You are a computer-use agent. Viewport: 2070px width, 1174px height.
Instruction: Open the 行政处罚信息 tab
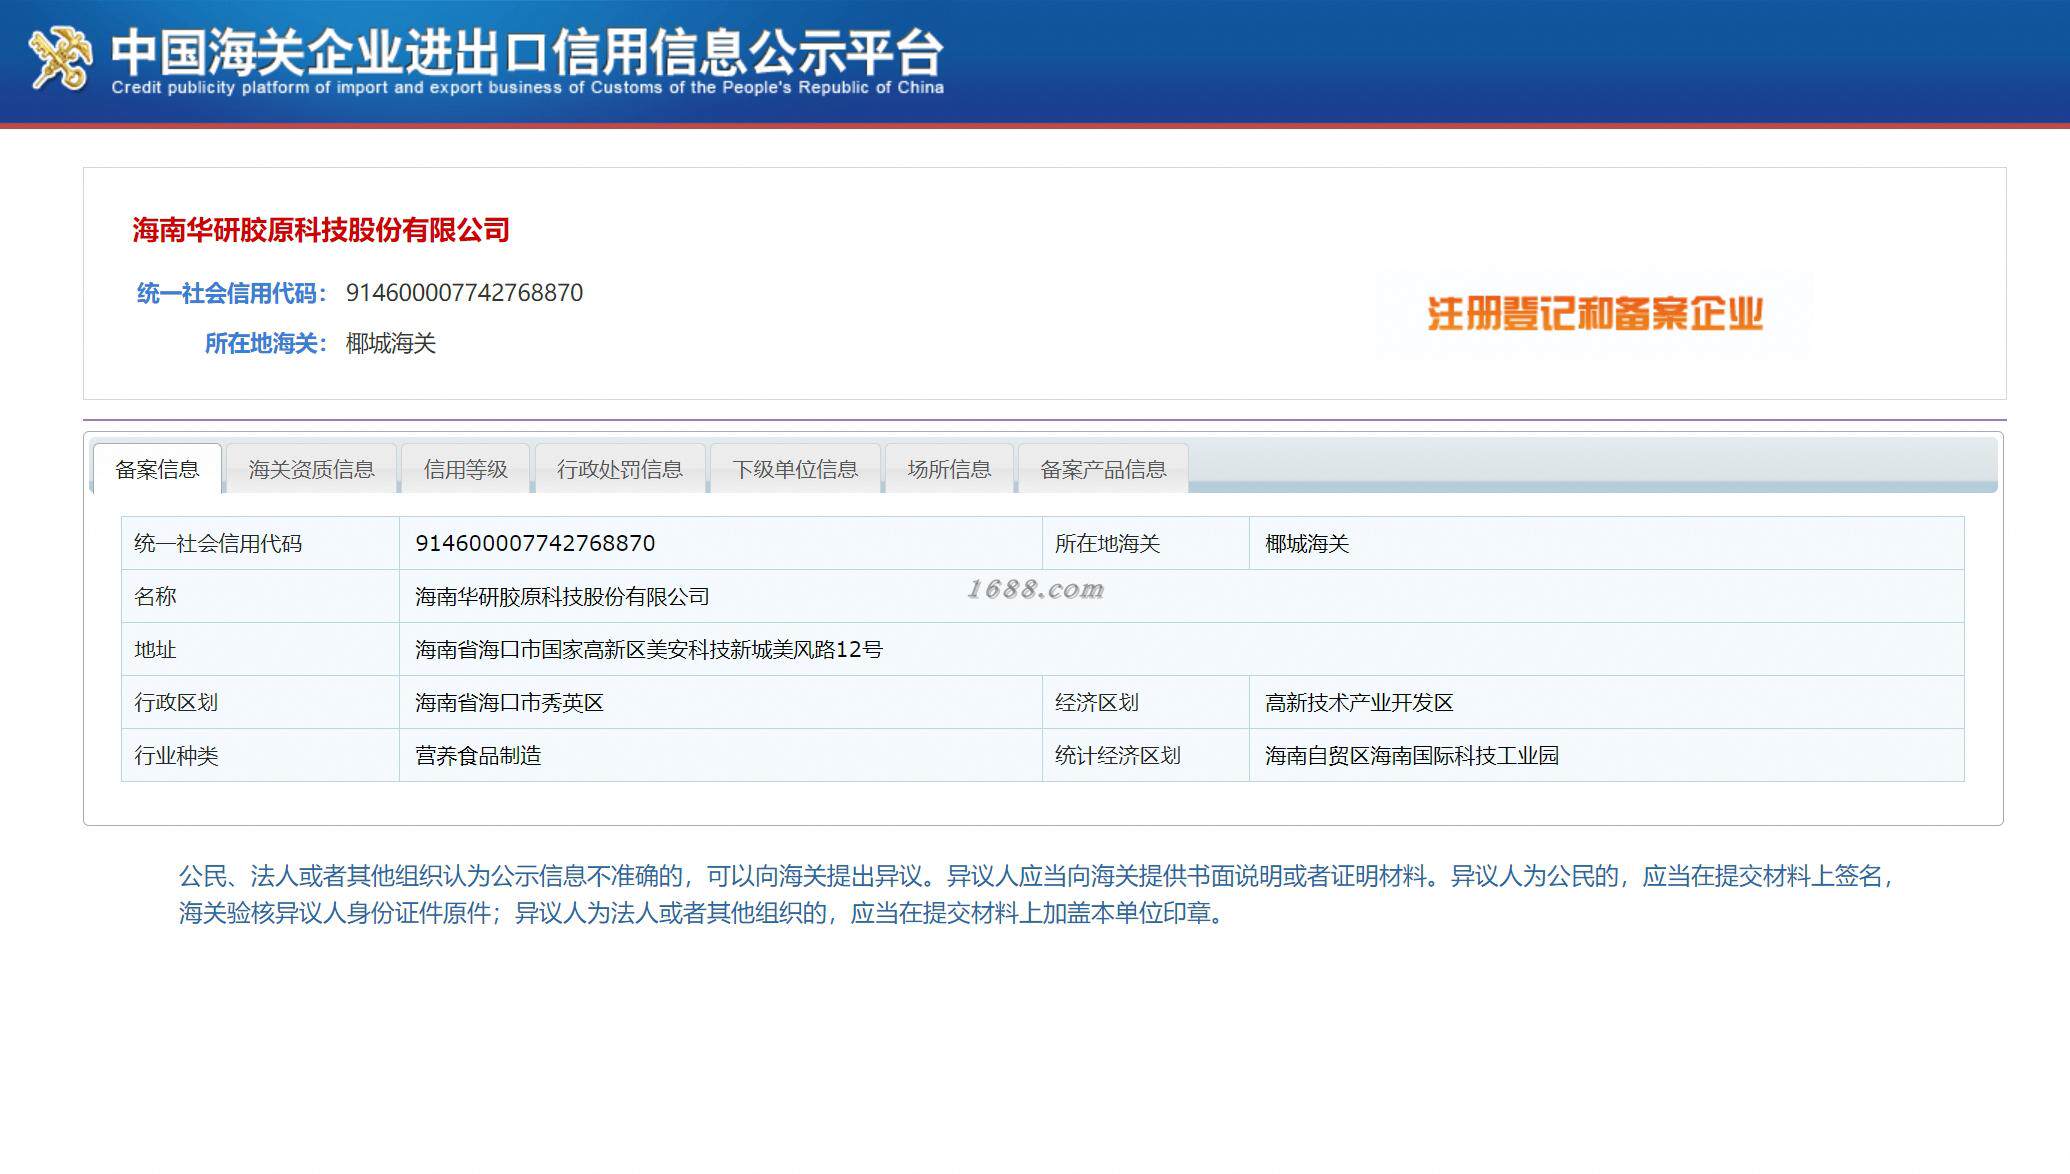click(x=619, y=469)
